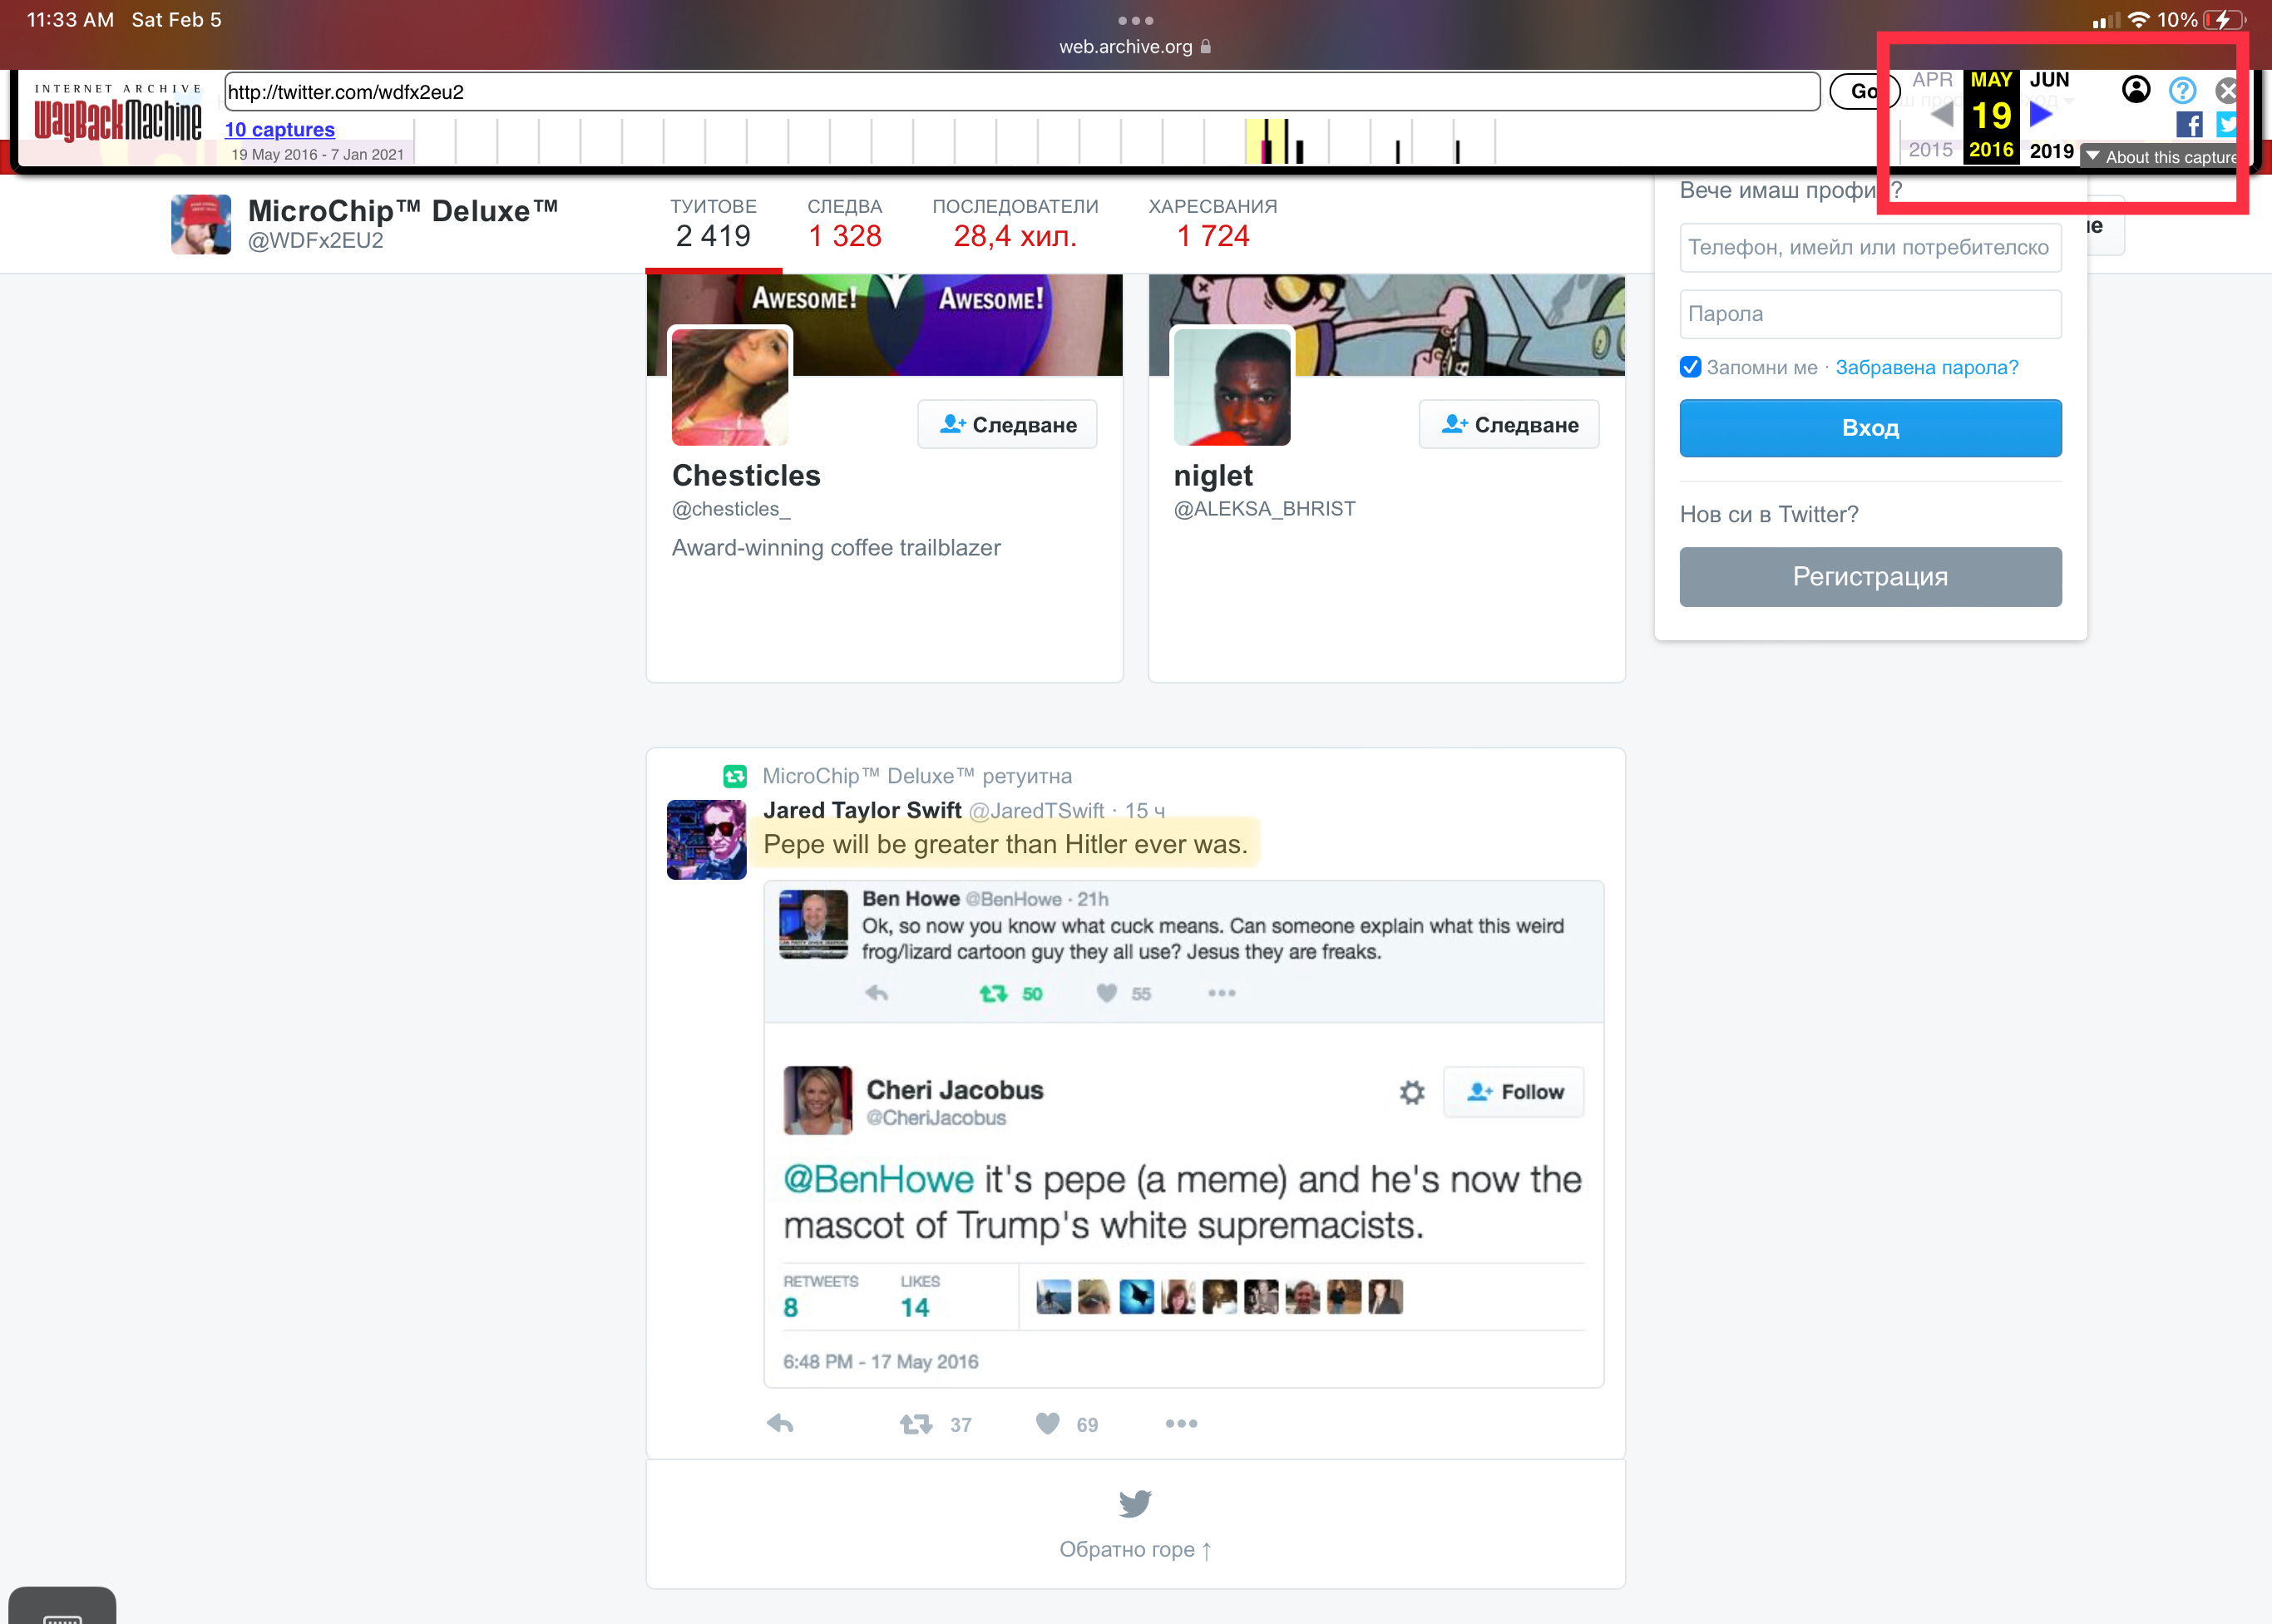The image size is (2272, 1624).
Task: Open the @ALEKSA_BHRIST handle link
Action: pyautogui.click(x=1264, y=509)
